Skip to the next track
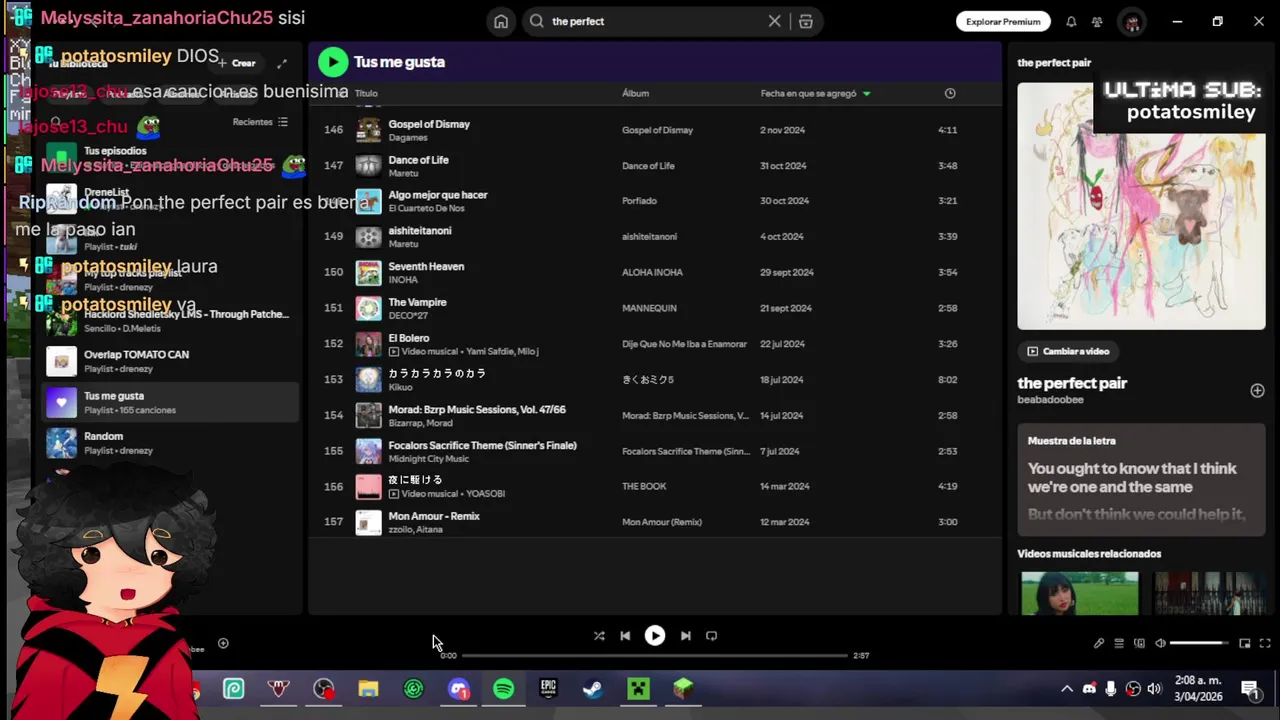The width and height of the screenshot is (1280, 720). (x=685, y=635)
